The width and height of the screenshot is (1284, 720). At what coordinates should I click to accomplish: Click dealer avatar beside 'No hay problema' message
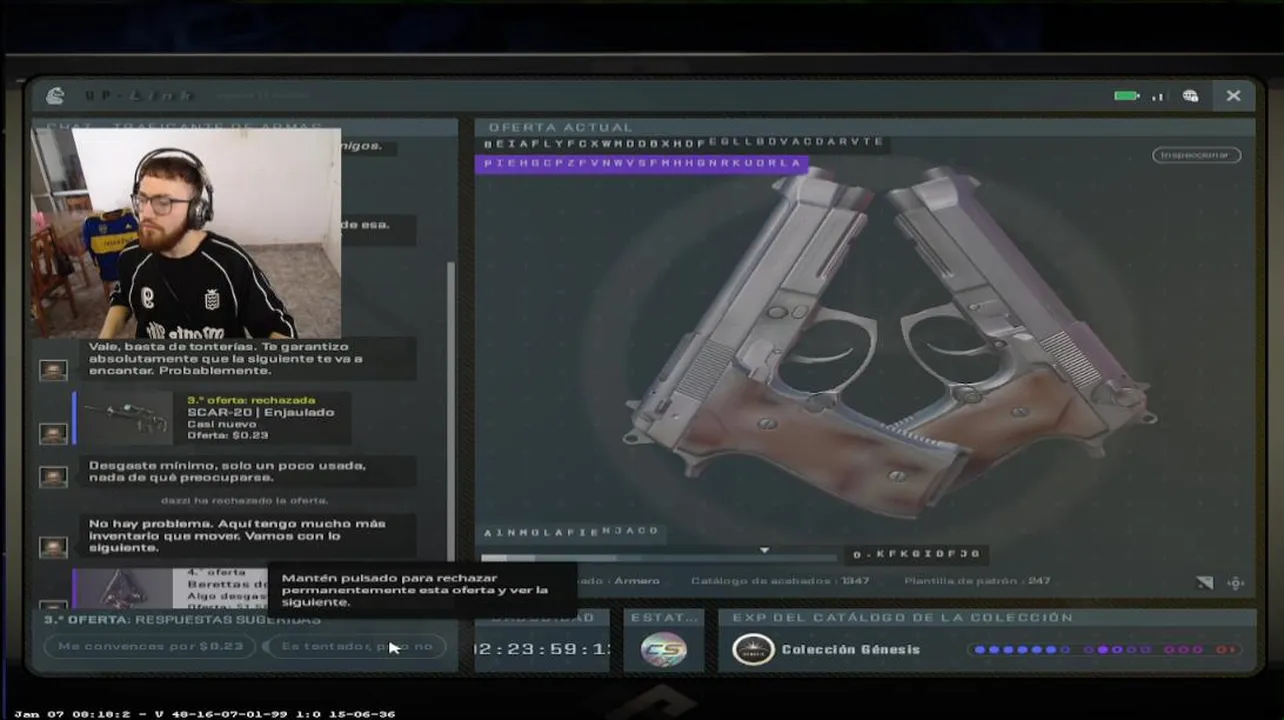pos(53,547)
